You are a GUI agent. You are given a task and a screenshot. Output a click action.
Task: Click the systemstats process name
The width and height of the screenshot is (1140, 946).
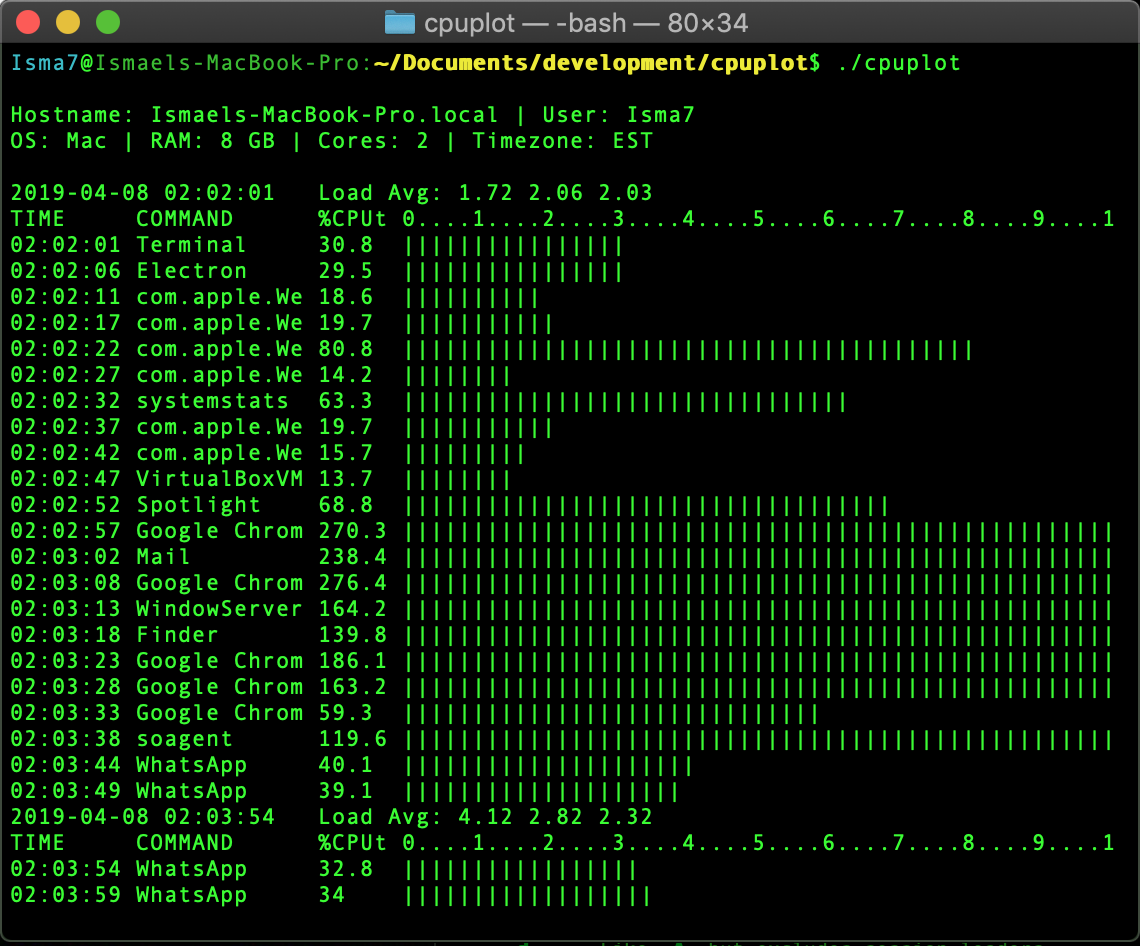tap(212, 401)
